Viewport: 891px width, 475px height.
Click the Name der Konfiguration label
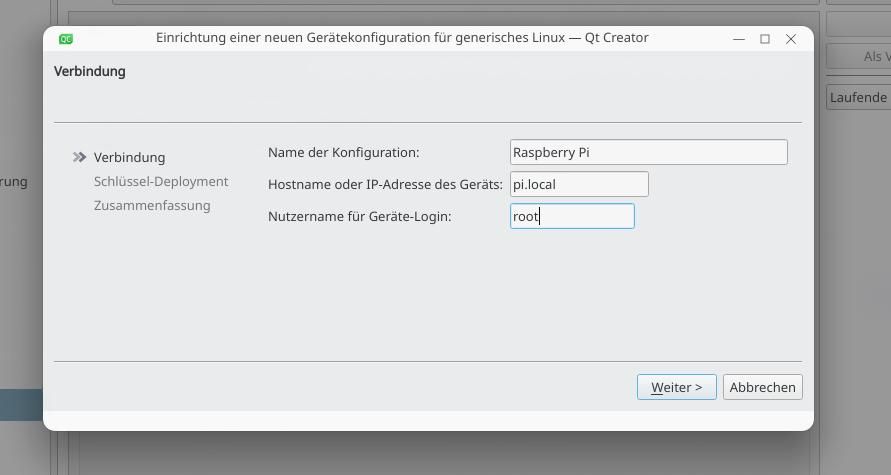pos(343,152)
